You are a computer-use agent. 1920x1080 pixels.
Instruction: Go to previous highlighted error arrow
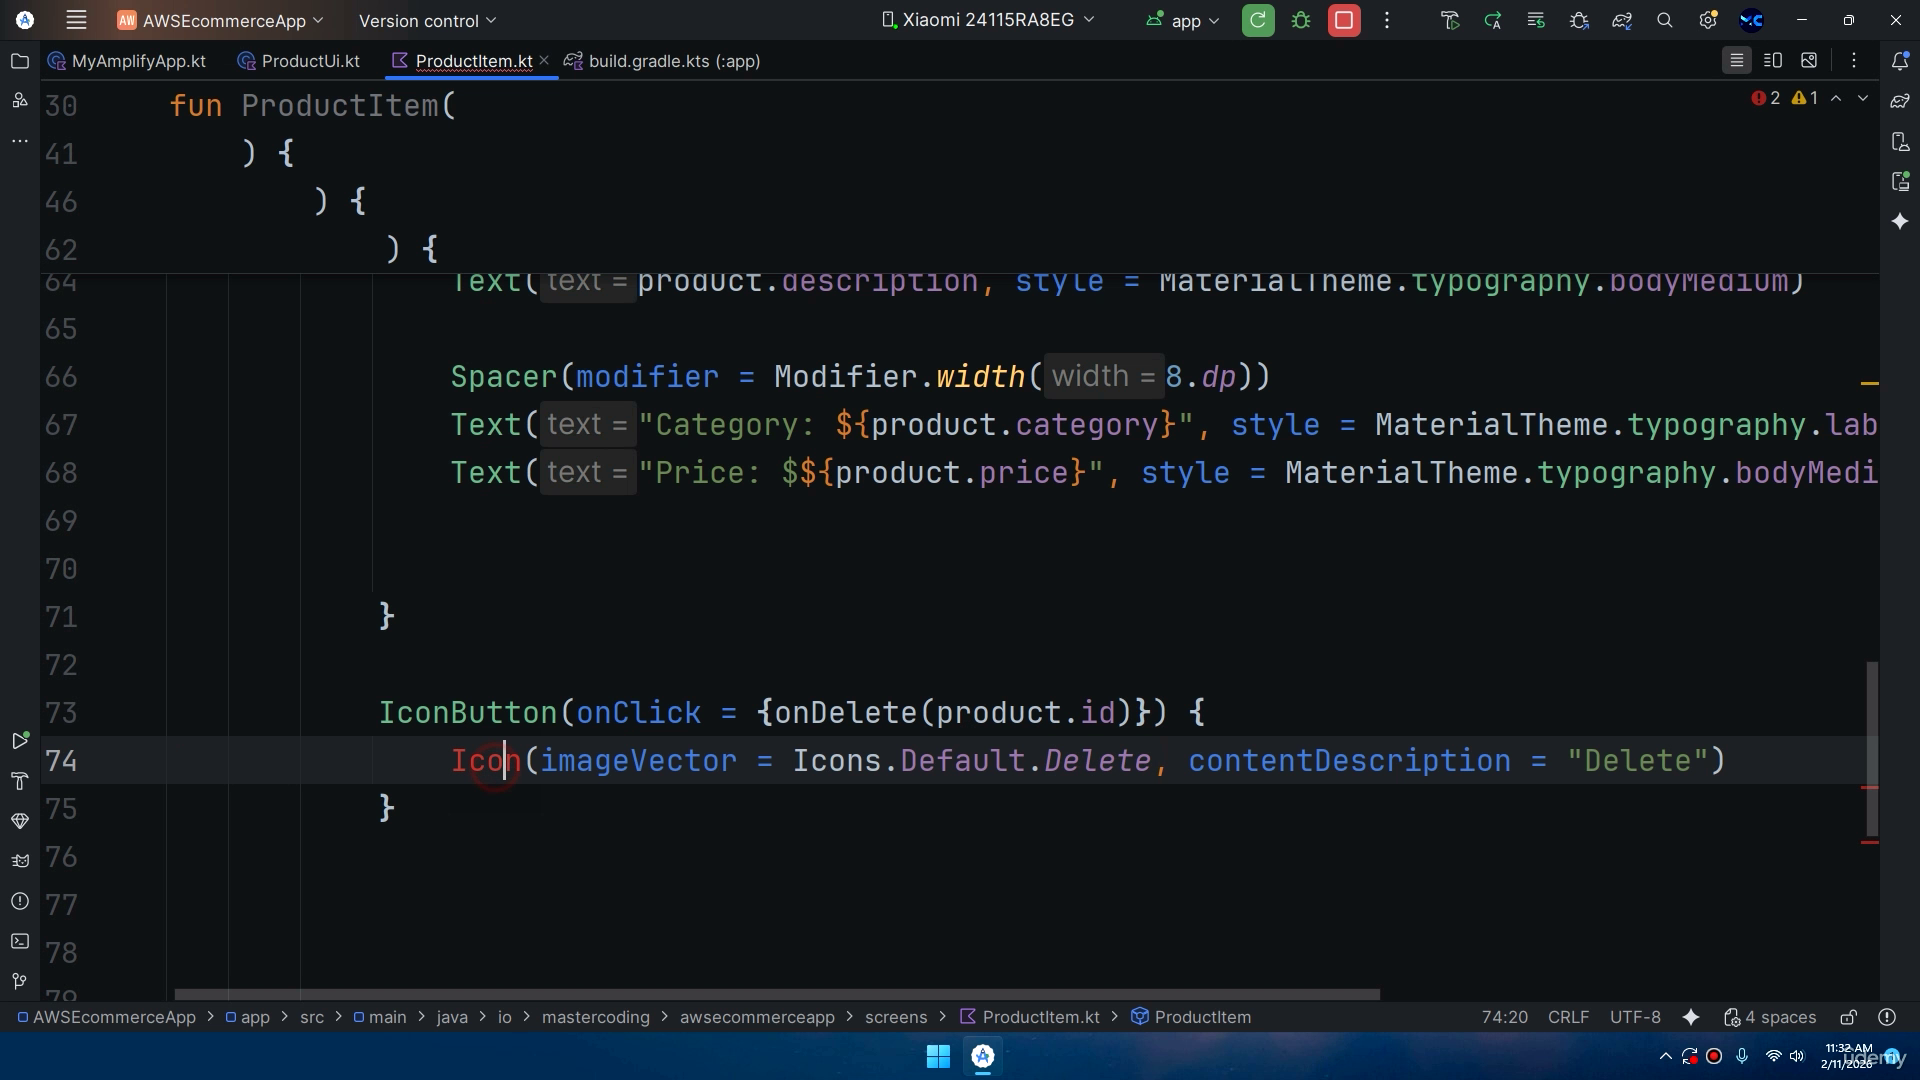[x=1836, y=98]
